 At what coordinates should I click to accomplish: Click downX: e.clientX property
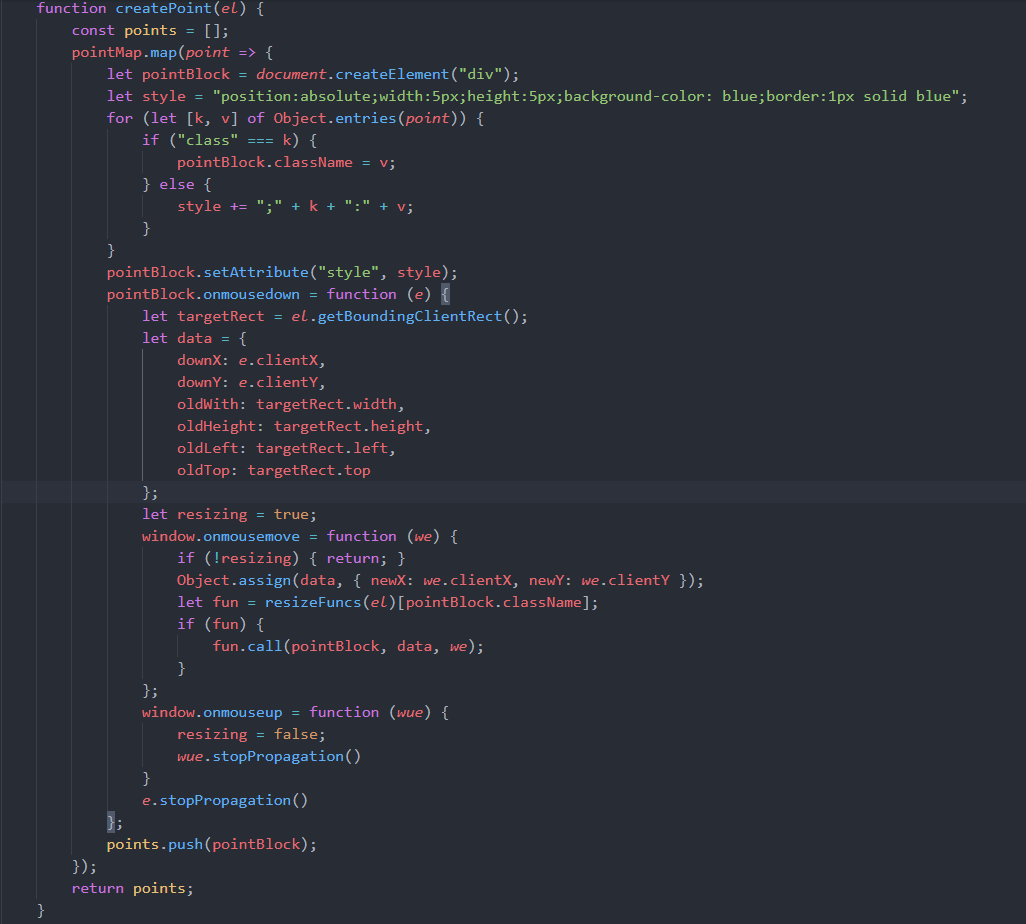(251, 361)
